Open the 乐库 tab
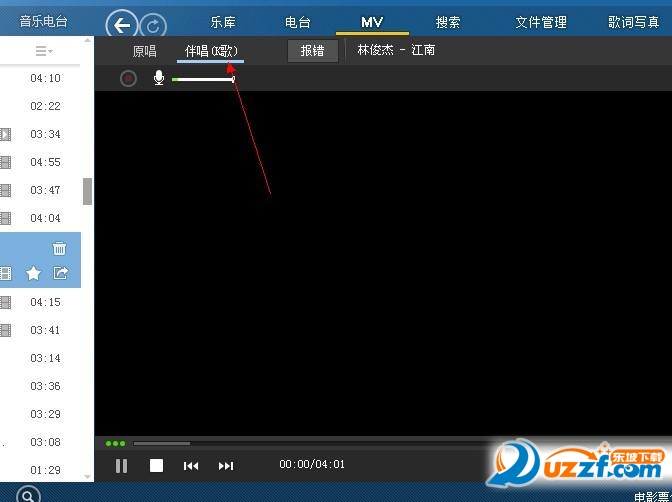Image resolution: width=672 pixels, height=502 pixels. [223, 22]
